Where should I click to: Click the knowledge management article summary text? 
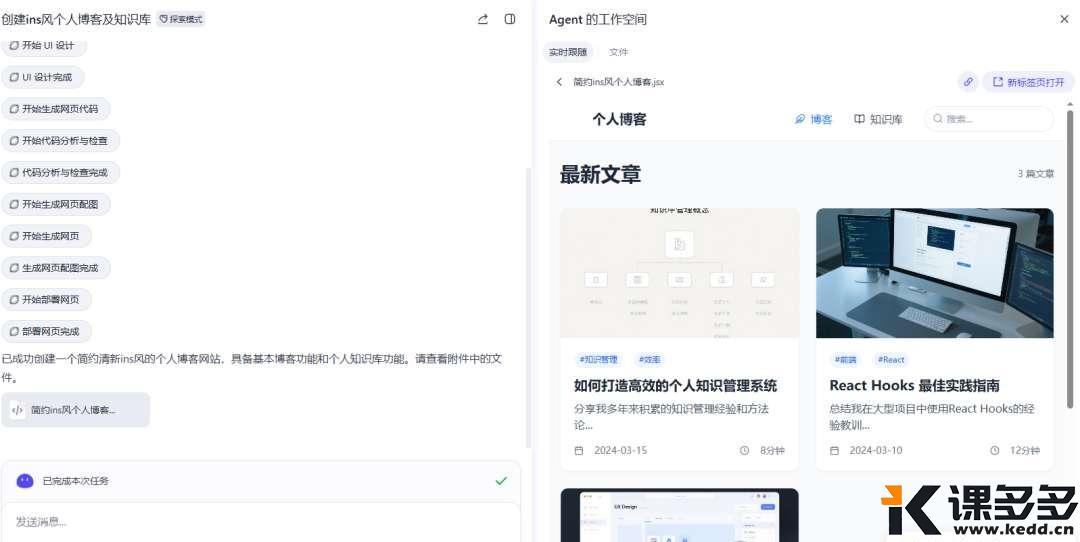click(671, 417)
